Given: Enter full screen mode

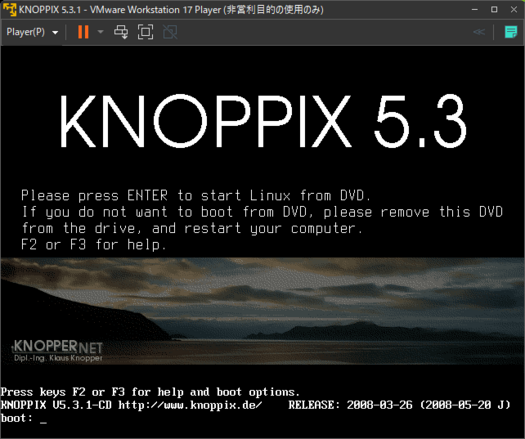Looking at the screenshot, I should click(146, 32).
